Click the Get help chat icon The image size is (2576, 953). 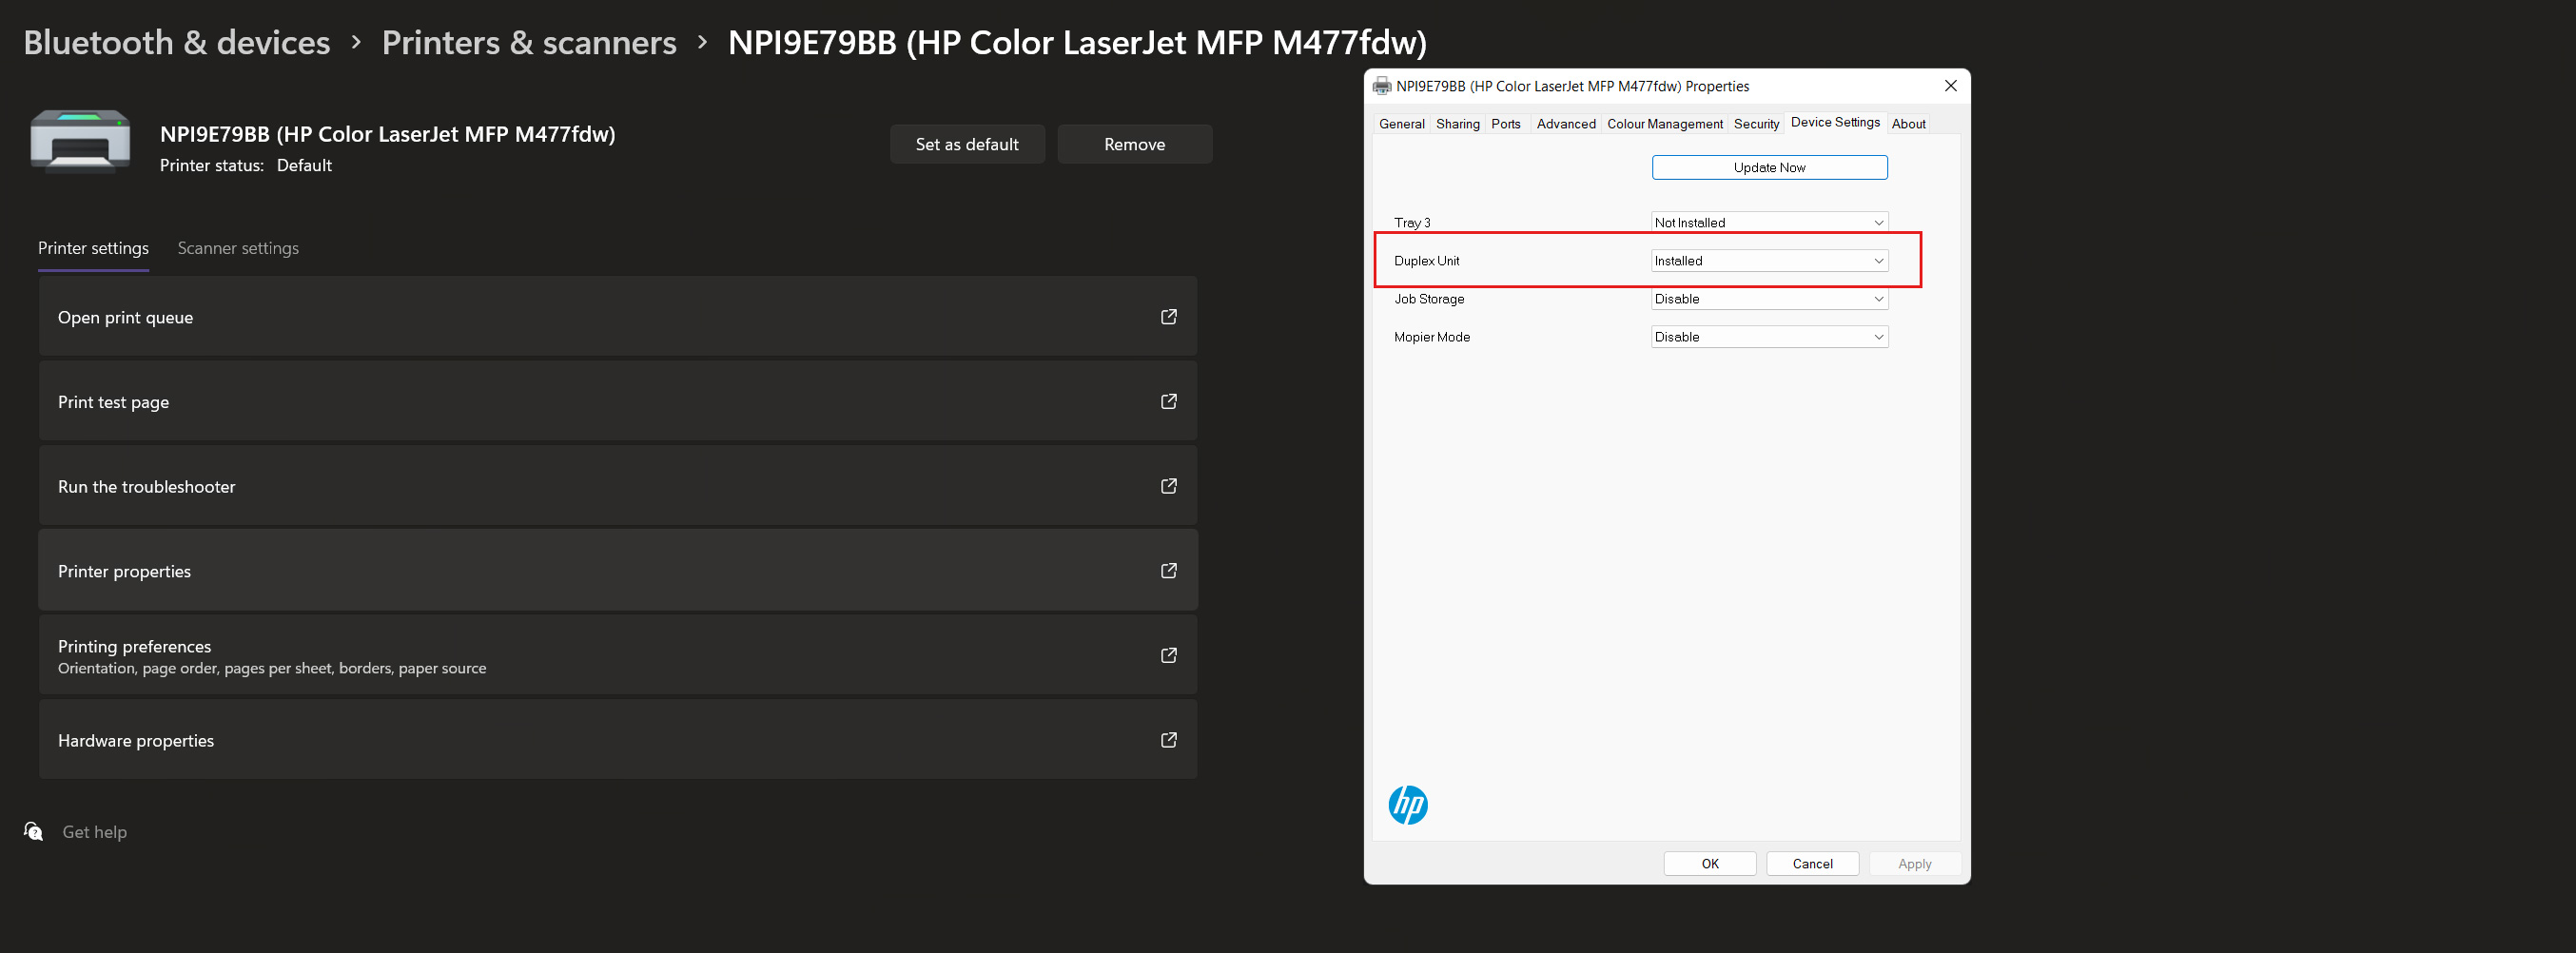pyautogui.click(x=34, y=832)
